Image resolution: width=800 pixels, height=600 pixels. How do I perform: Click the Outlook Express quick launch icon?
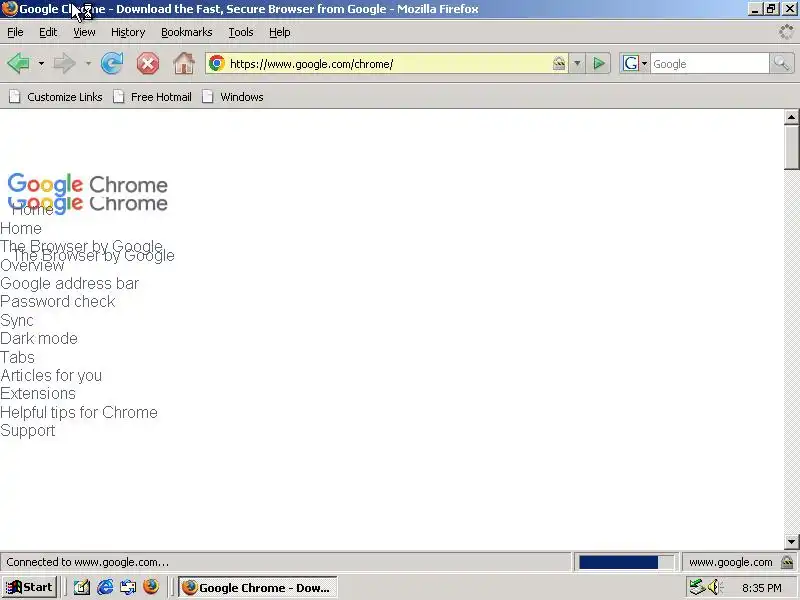(x=128, y=587)
